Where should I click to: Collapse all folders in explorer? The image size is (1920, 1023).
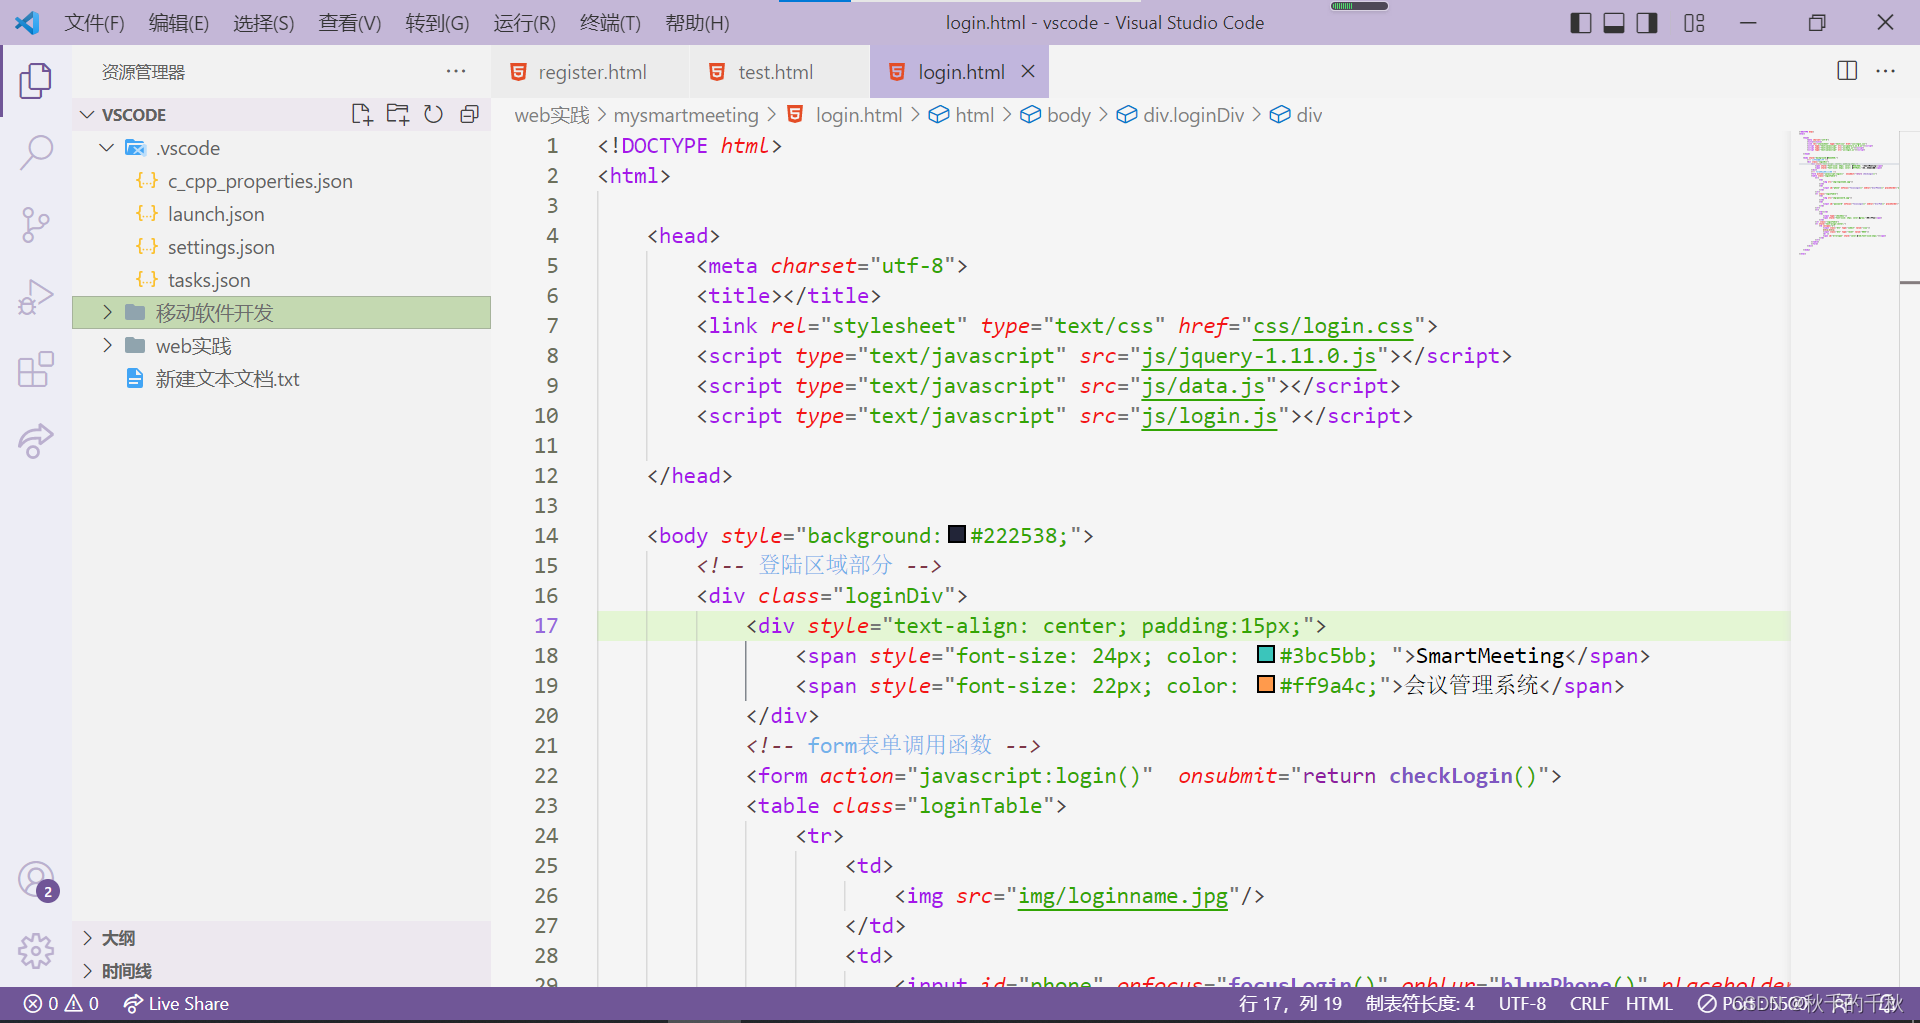point(469,114)
